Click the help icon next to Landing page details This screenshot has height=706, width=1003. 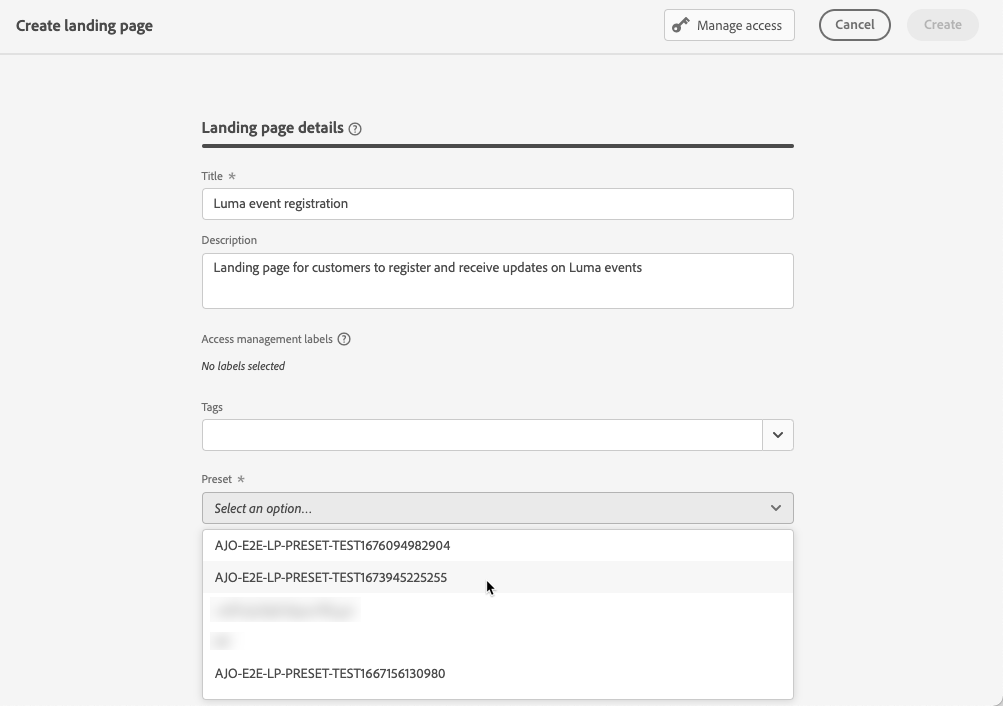click(355, 129)
